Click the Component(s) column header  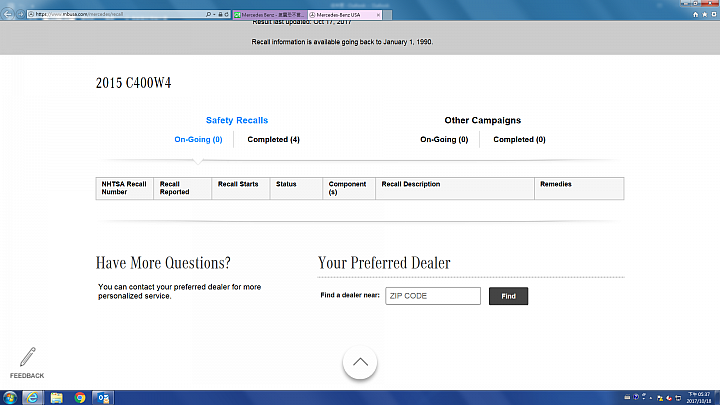(x=349, y=188)
